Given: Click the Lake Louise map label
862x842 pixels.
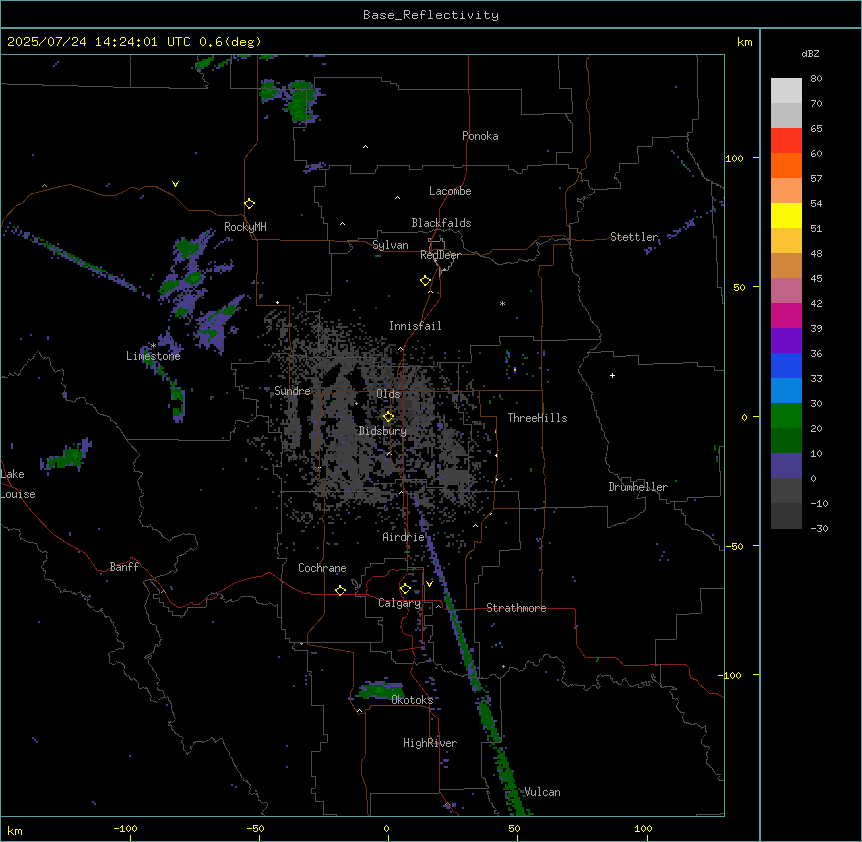Looking at the screenshot, I should pos(18,484).
